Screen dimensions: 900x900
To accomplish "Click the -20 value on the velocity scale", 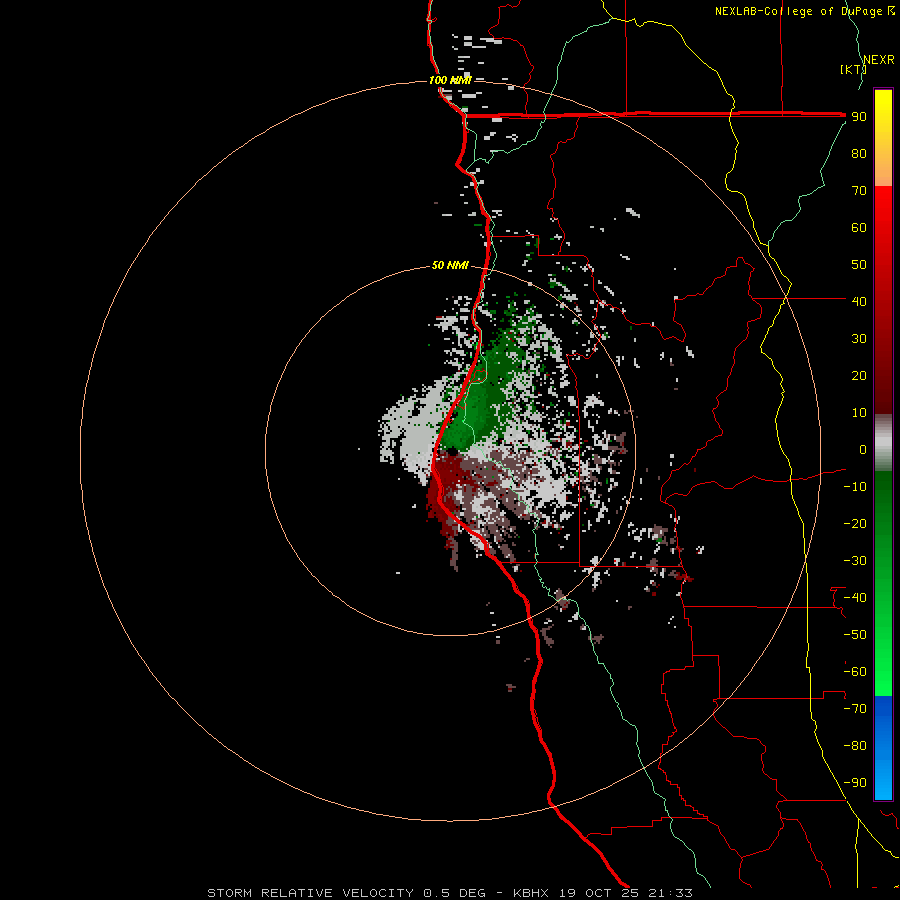I will point(855,523).
